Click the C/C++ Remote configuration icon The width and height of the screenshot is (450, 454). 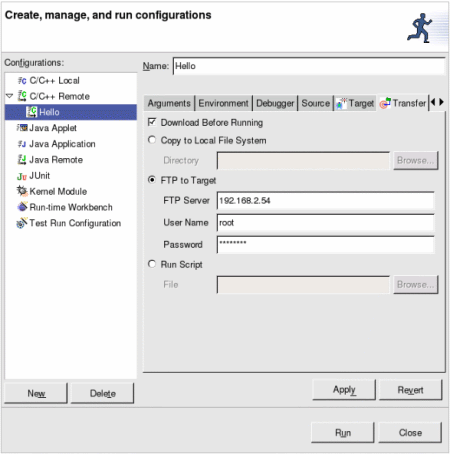pyautogui.click(x=22, y=96)
